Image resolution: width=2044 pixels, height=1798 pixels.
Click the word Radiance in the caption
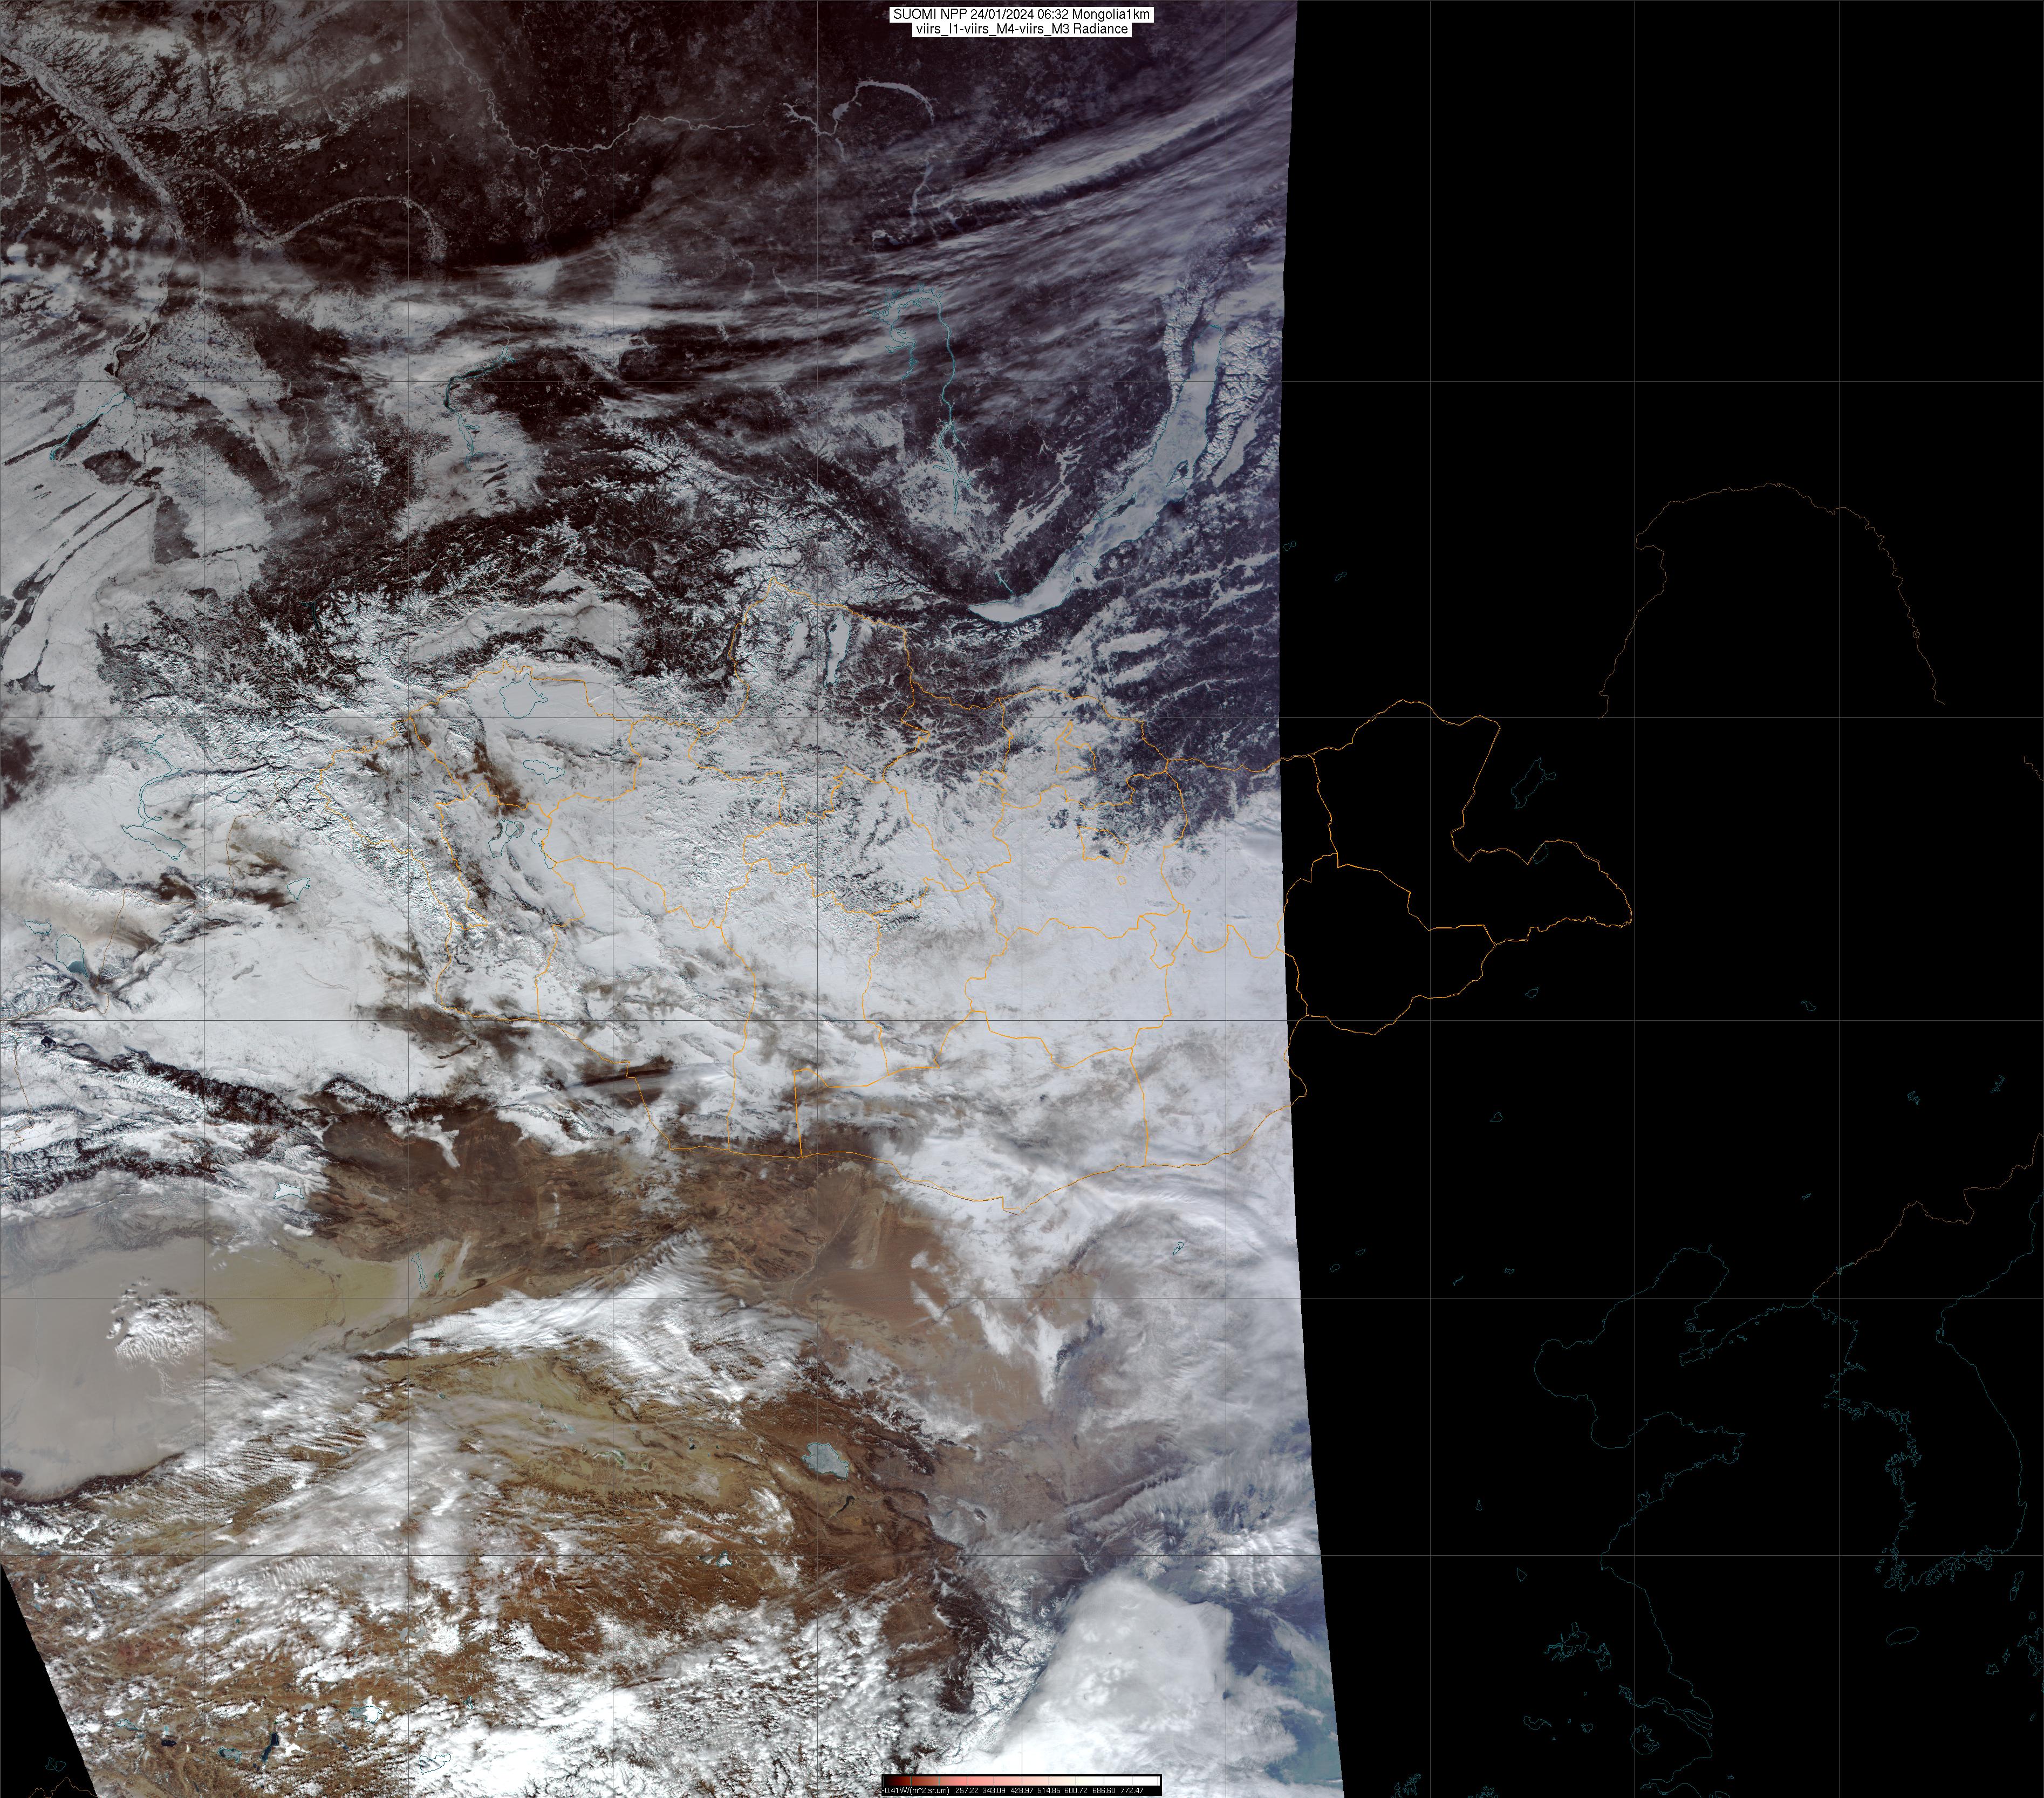tap(1102, 29)
